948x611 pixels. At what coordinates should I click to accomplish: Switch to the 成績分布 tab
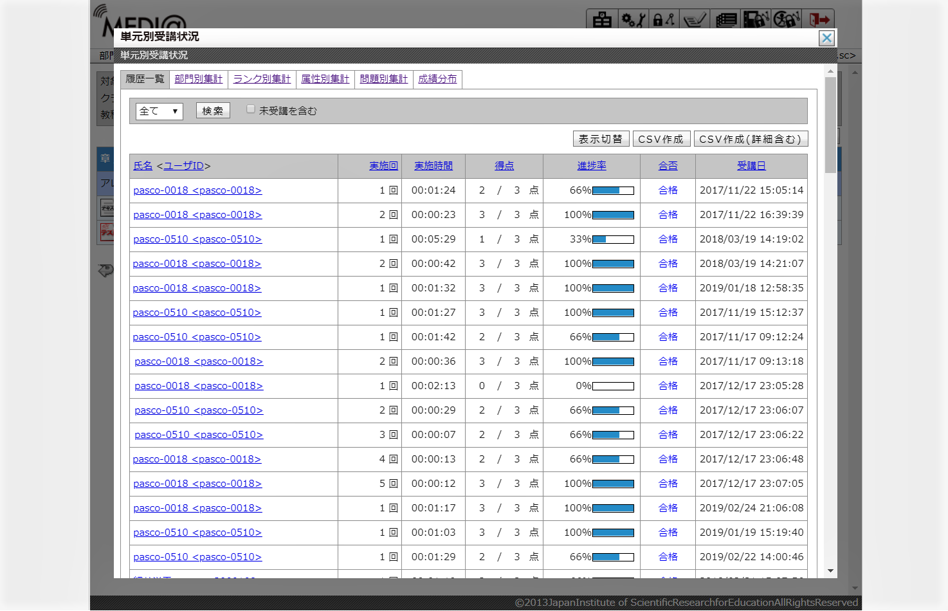(x=437, y=79)
